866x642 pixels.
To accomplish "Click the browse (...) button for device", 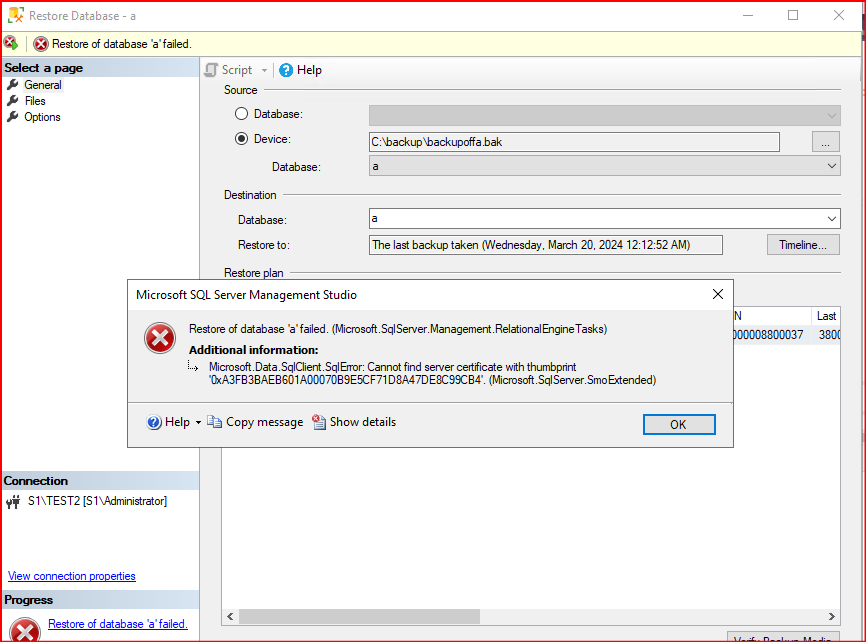I will (825, 142).
